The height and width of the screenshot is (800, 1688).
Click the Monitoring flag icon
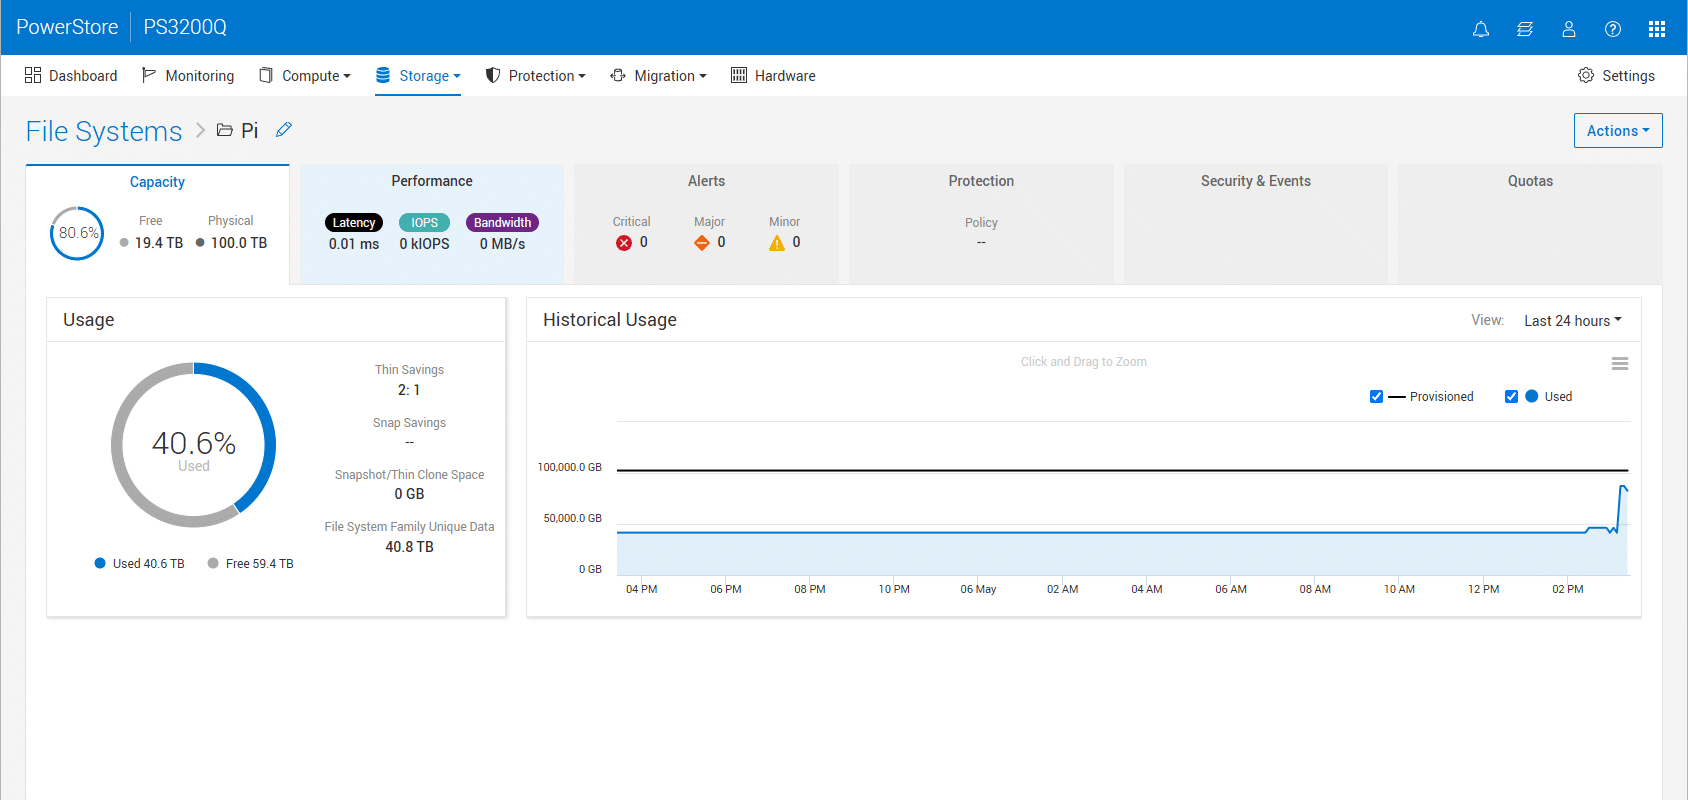coord(149,75)
